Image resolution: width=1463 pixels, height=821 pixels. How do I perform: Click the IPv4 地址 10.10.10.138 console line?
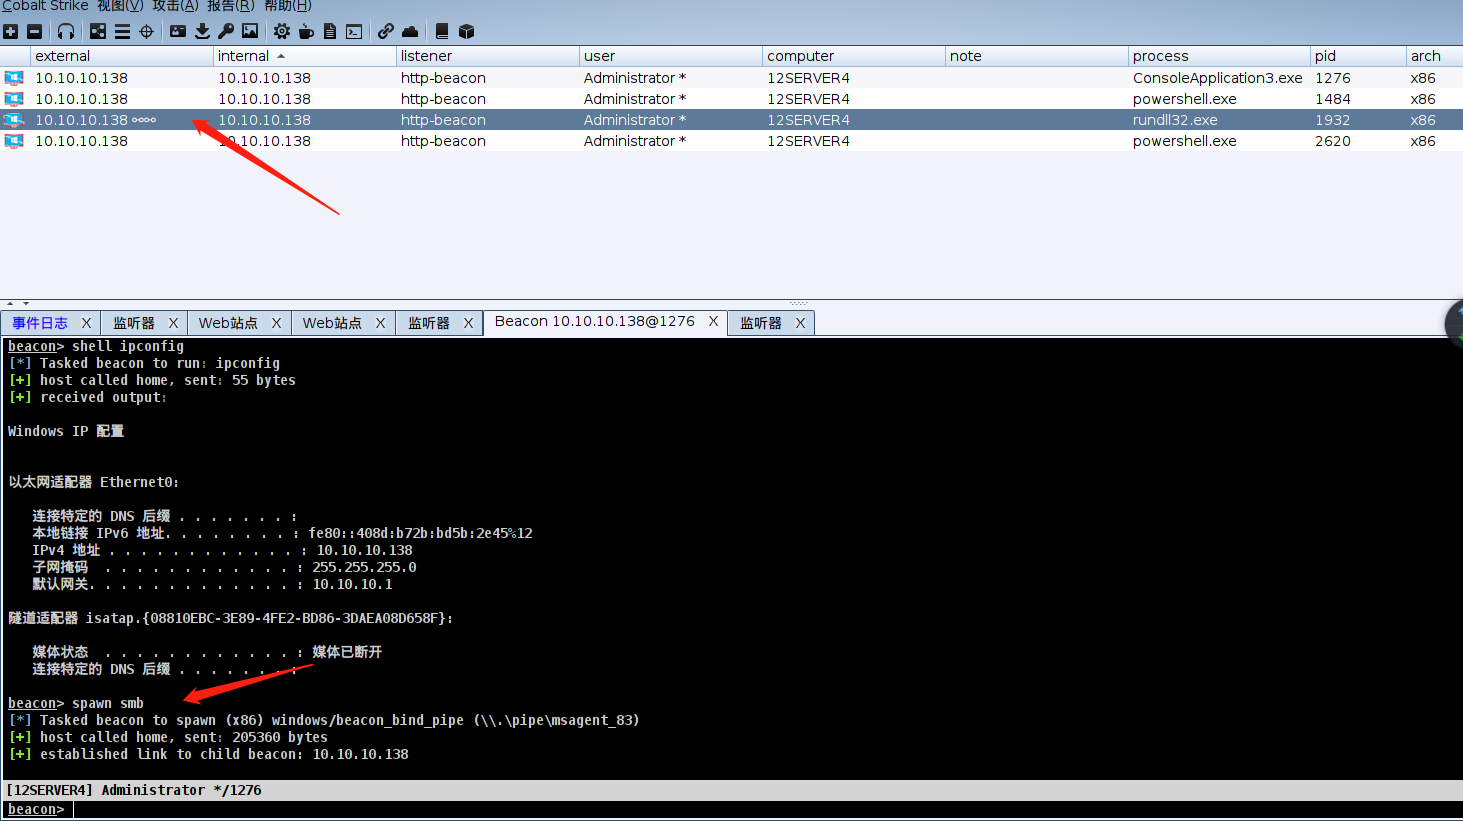(222, 550)
